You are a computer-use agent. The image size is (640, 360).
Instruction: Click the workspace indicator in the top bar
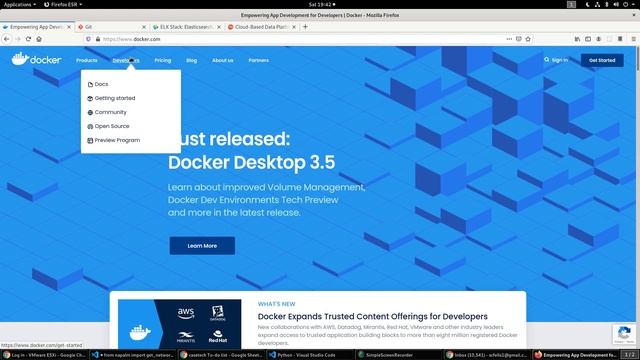[x=571, y=4]
